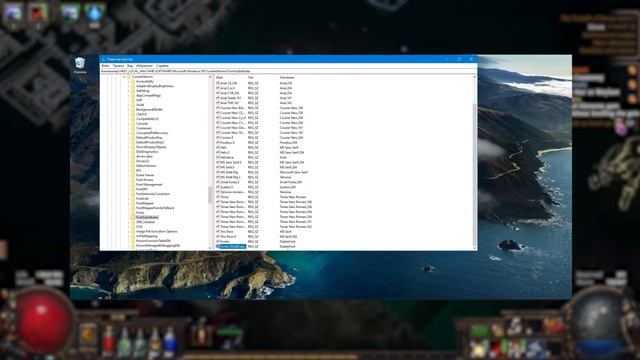
Task: Select the FontSubstitutes key
Action: point(147,217)
